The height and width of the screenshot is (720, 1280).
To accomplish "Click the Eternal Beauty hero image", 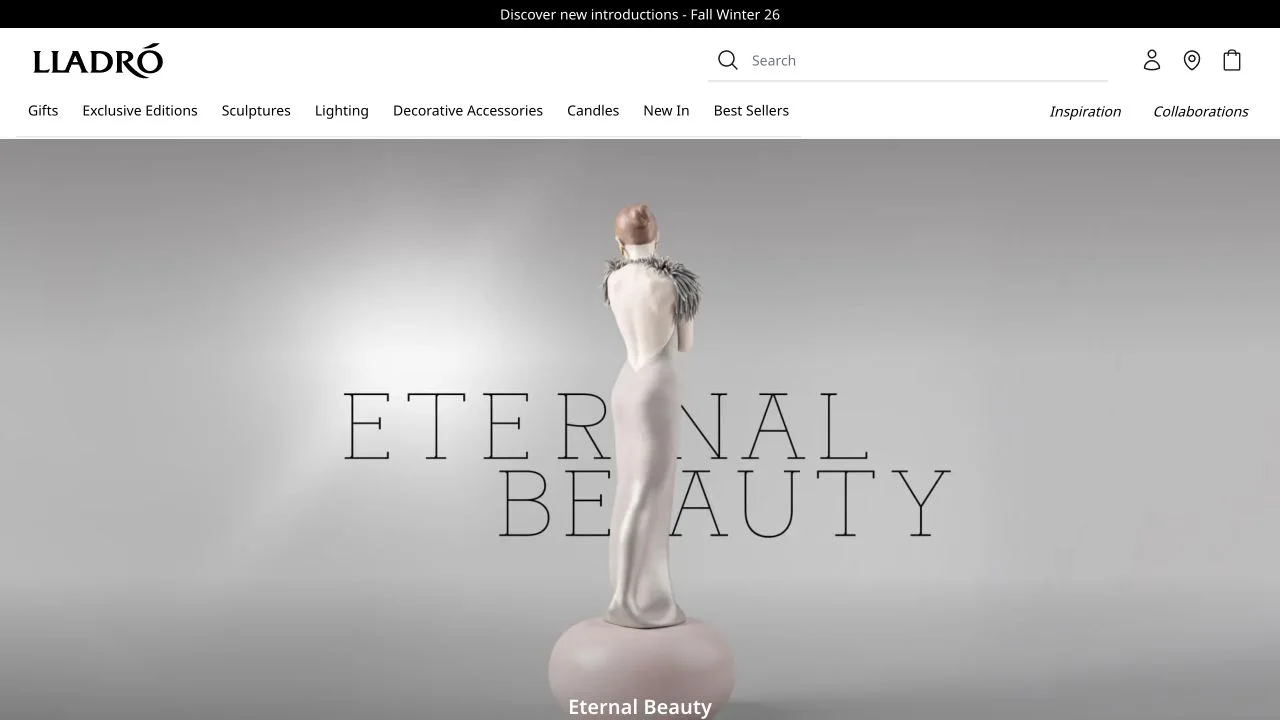I will [640, 429].
